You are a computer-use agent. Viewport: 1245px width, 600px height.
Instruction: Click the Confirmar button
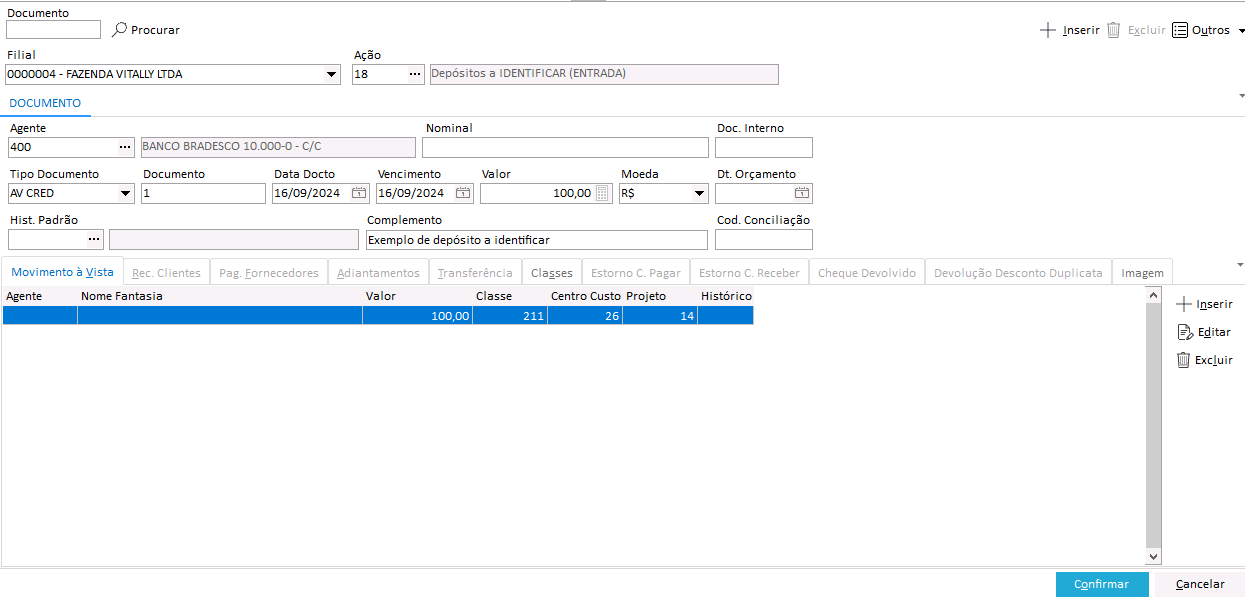point(1102,584)
